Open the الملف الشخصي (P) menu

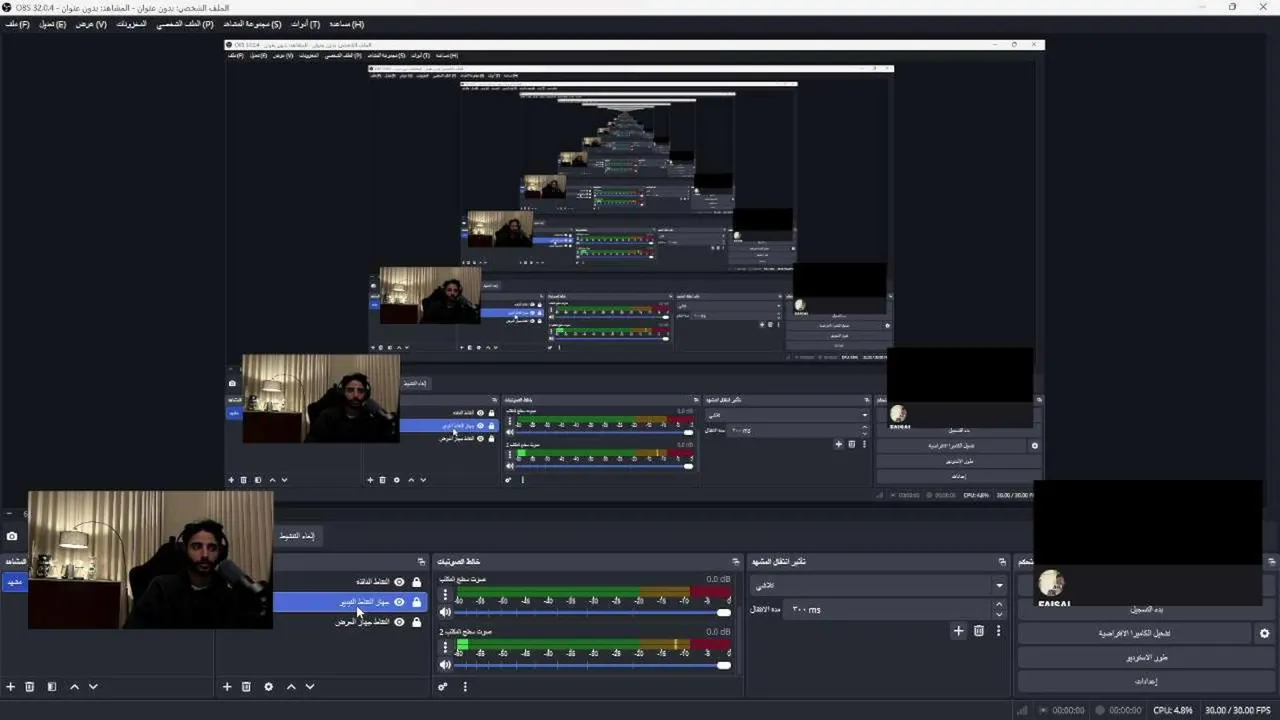(185, 24)
